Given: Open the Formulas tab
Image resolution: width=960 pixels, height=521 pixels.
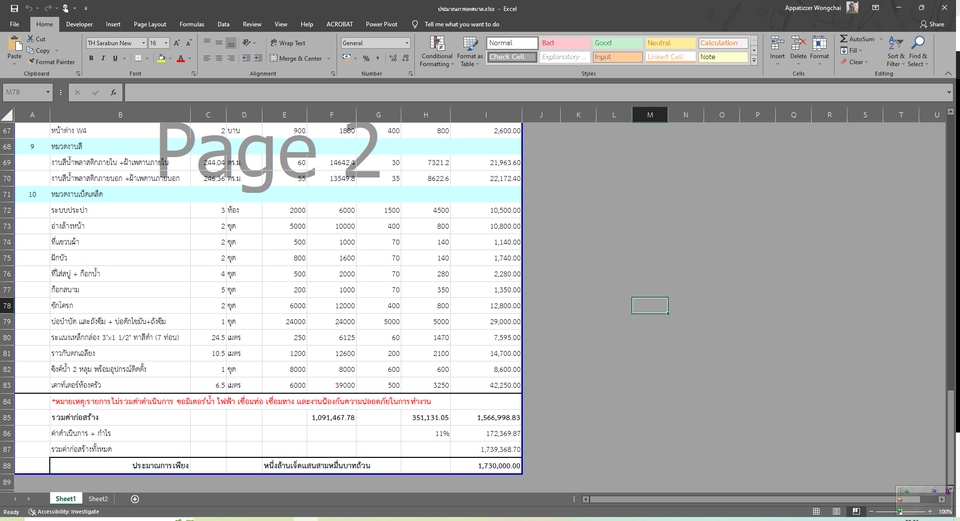Looking at the screenshot, I should point(192,24).
